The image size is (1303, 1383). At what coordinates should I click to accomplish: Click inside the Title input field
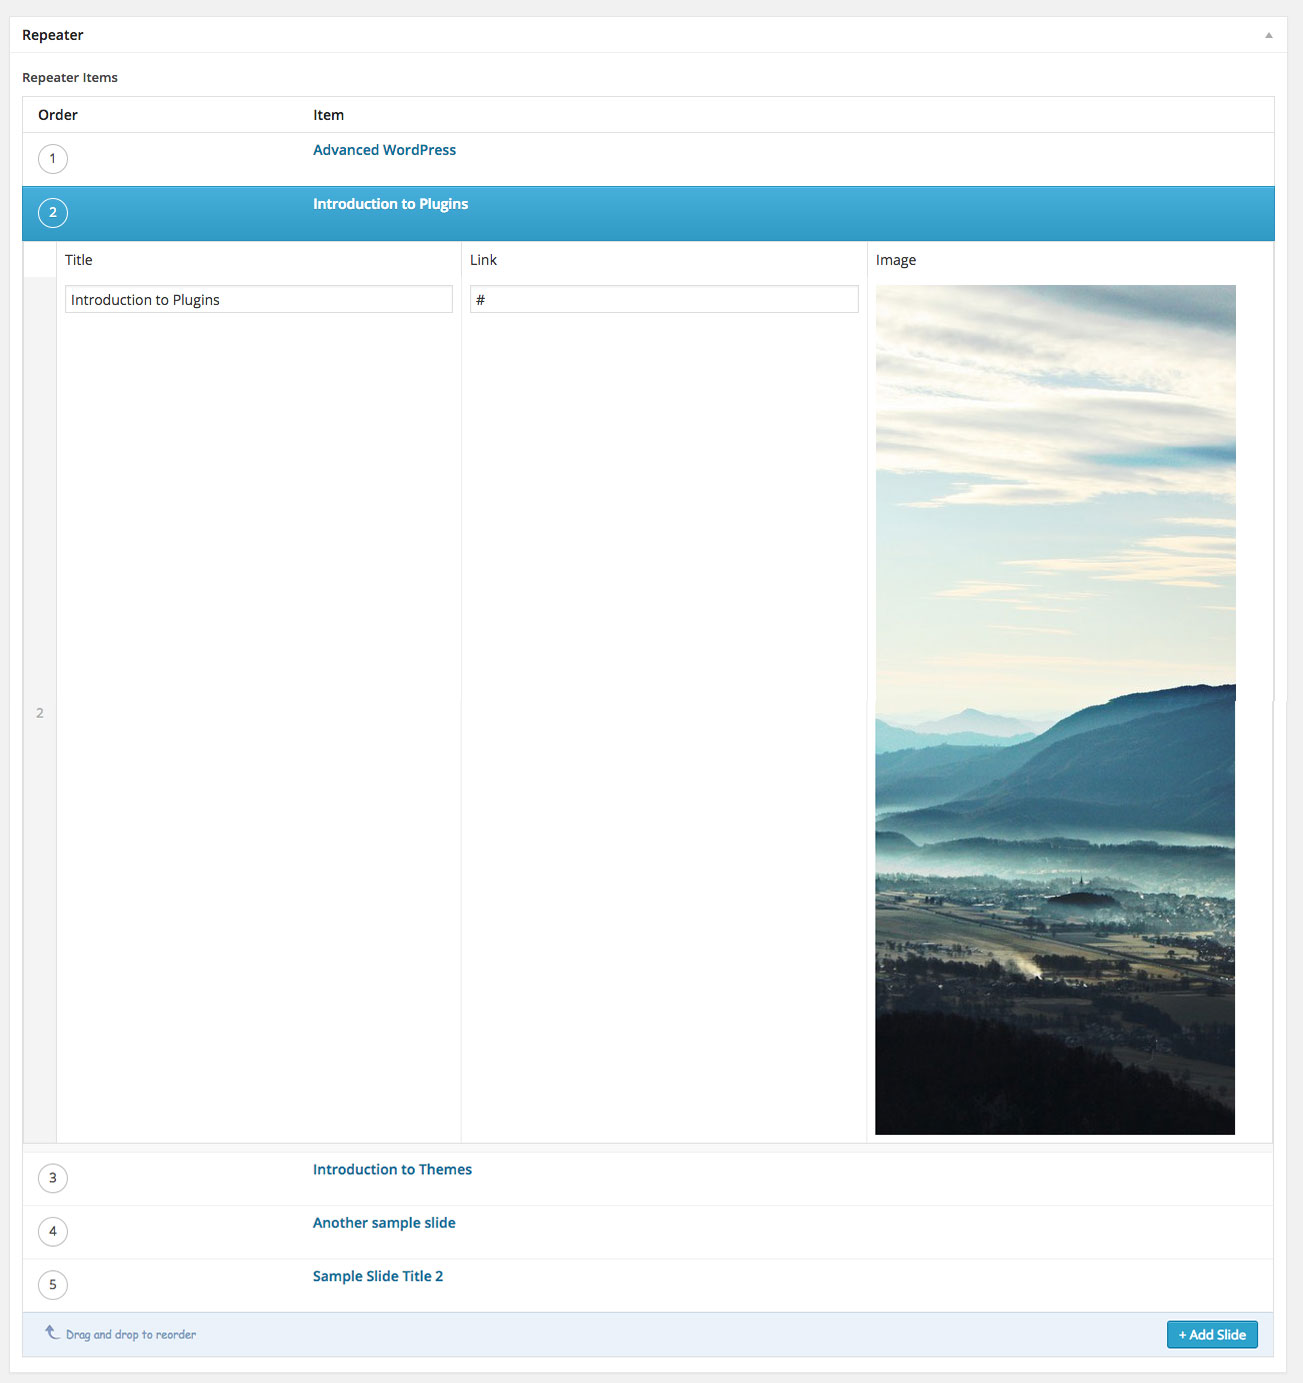pyautogui.click(x=258, y=298)
